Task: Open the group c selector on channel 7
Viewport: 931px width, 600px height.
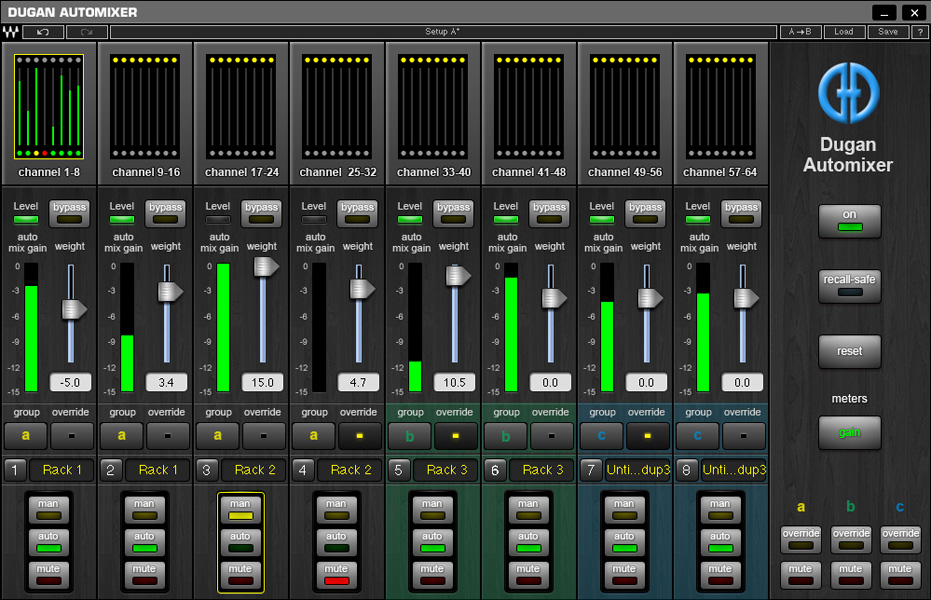Action: pyautogui.click(x=601, y=436)
